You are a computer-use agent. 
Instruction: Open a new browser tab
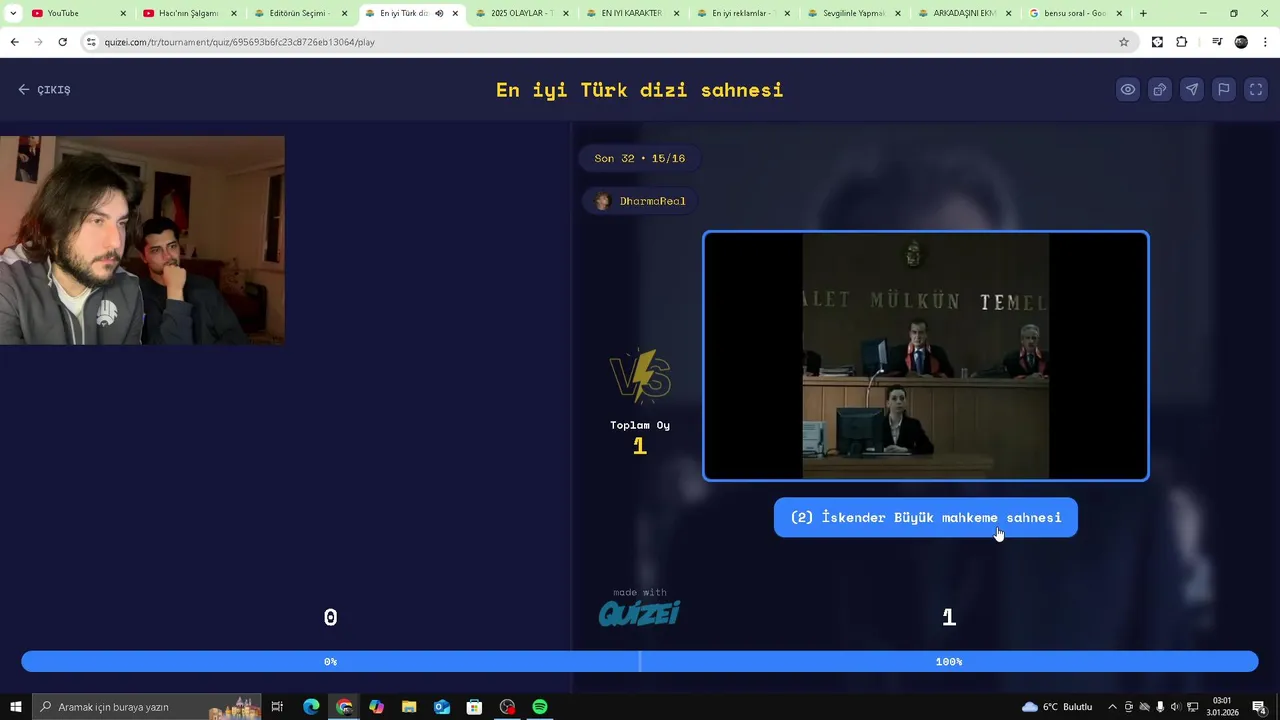click(x=1143, y=13)
